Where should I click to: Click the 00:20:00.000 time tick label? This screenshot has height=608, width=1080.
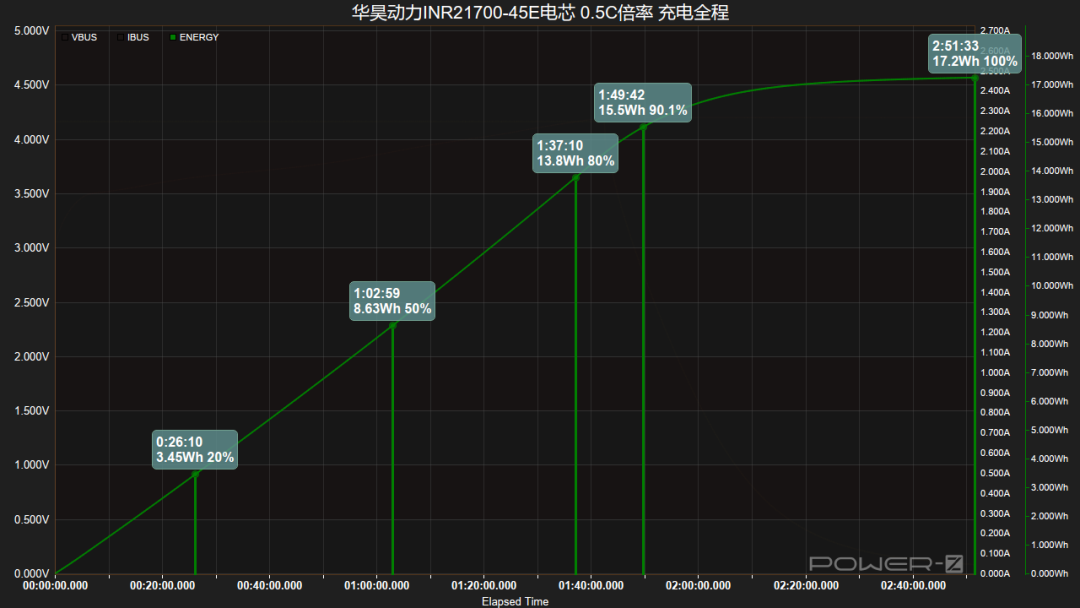(x=163, y=585)
